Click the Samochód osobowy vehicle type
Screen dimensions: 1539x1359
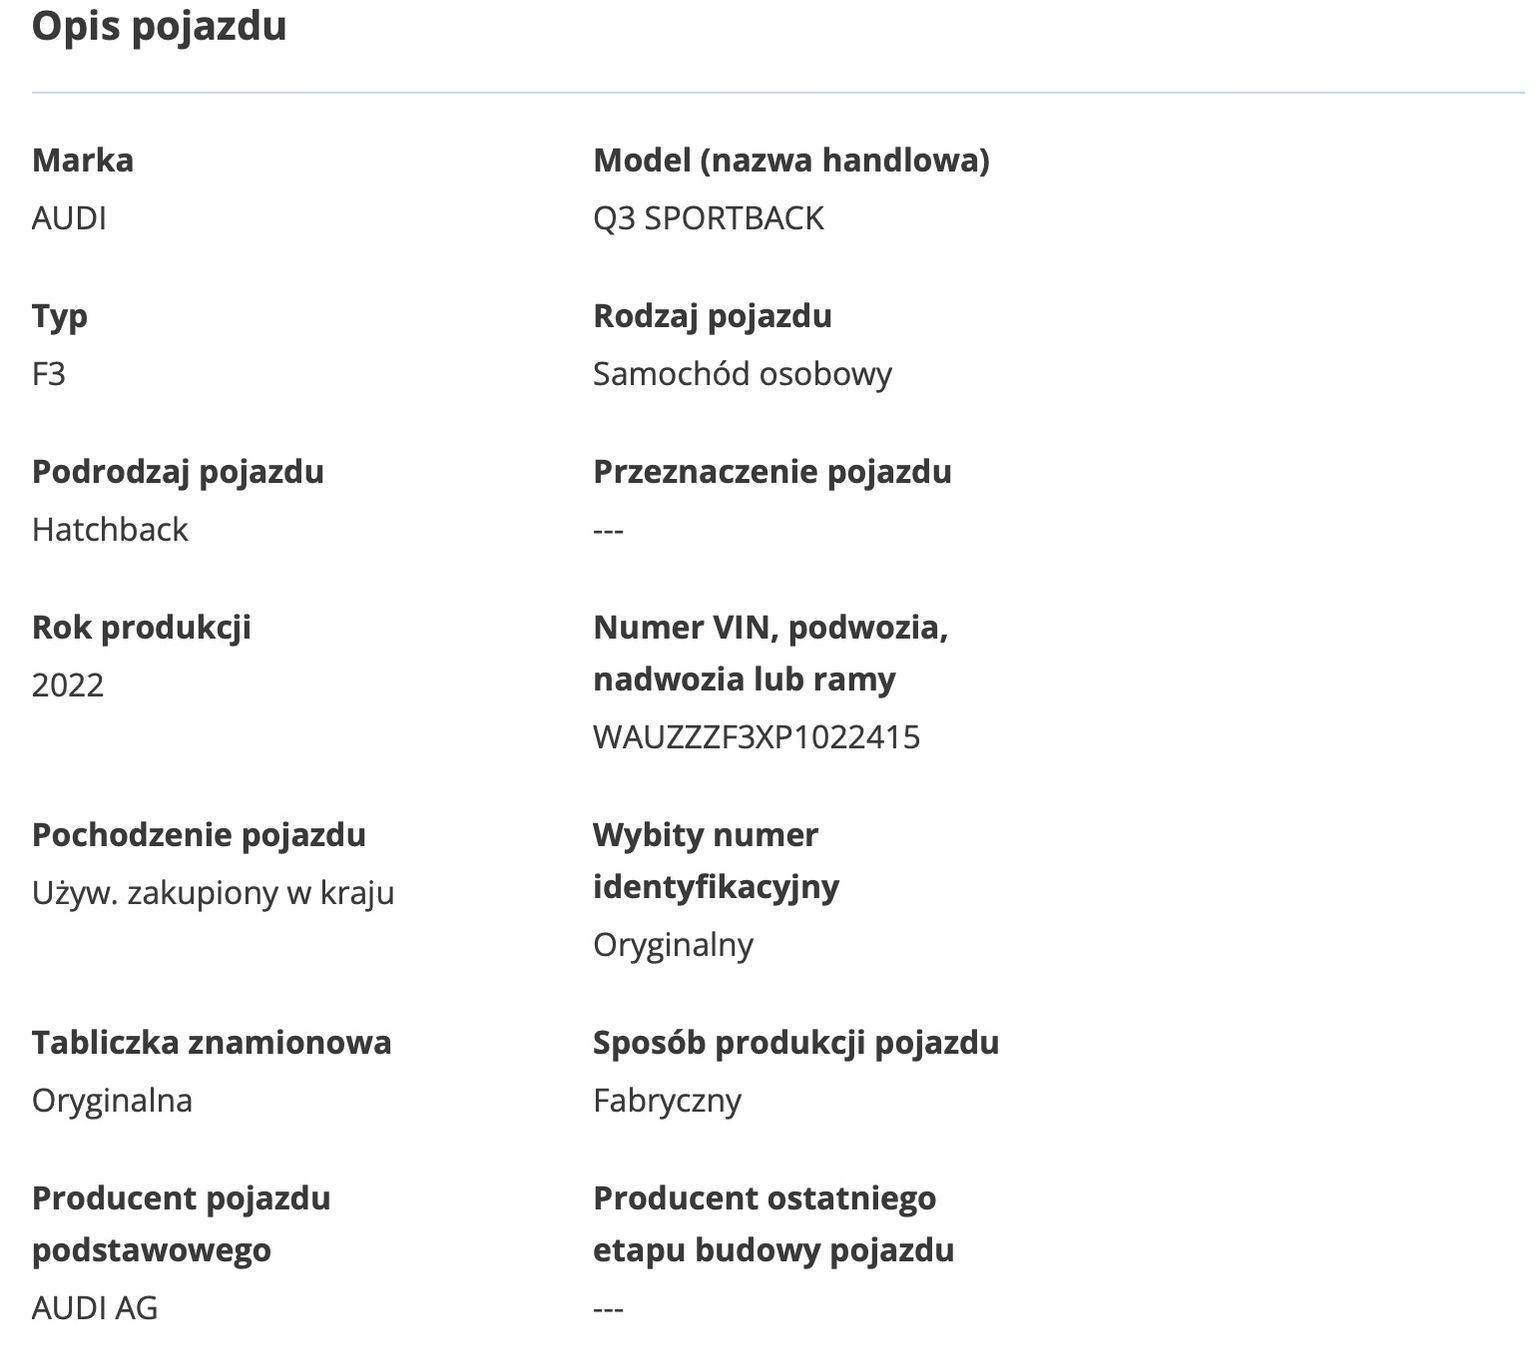pyautogui.click(x=742, y=374)
